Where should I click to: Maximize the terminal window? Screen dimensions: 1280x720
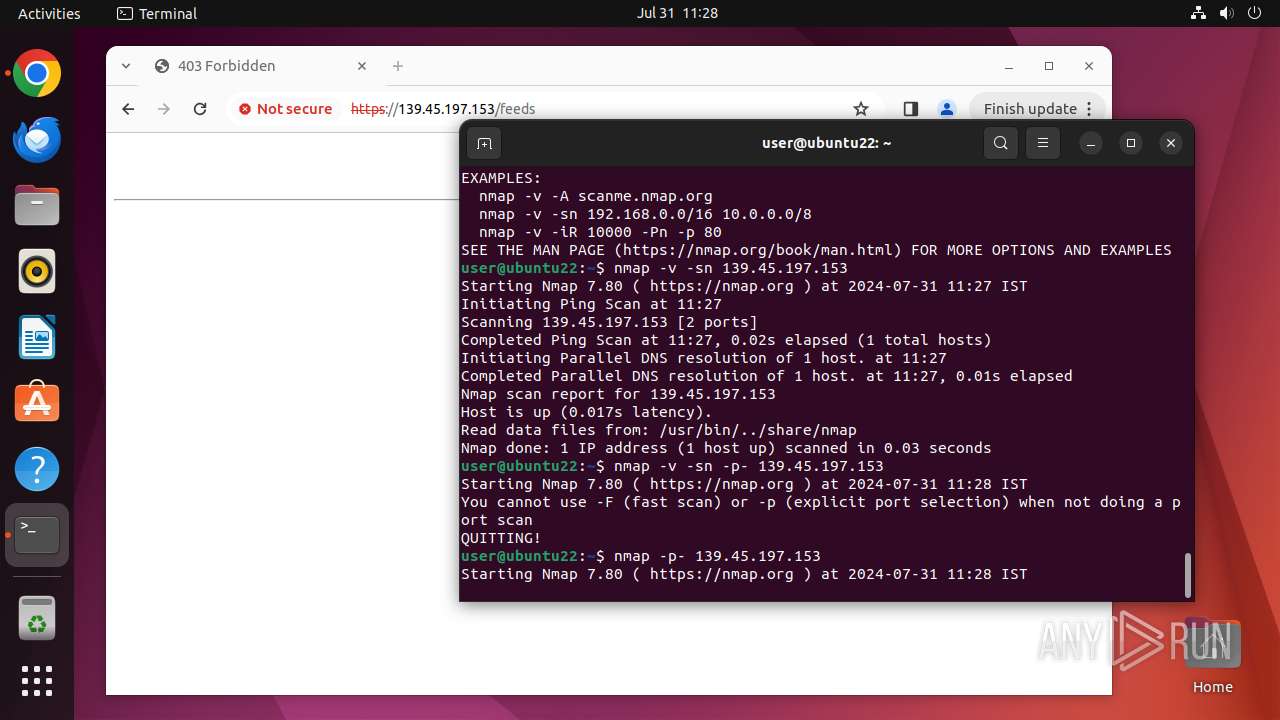pyautogui.click(x=1131, y=143)
